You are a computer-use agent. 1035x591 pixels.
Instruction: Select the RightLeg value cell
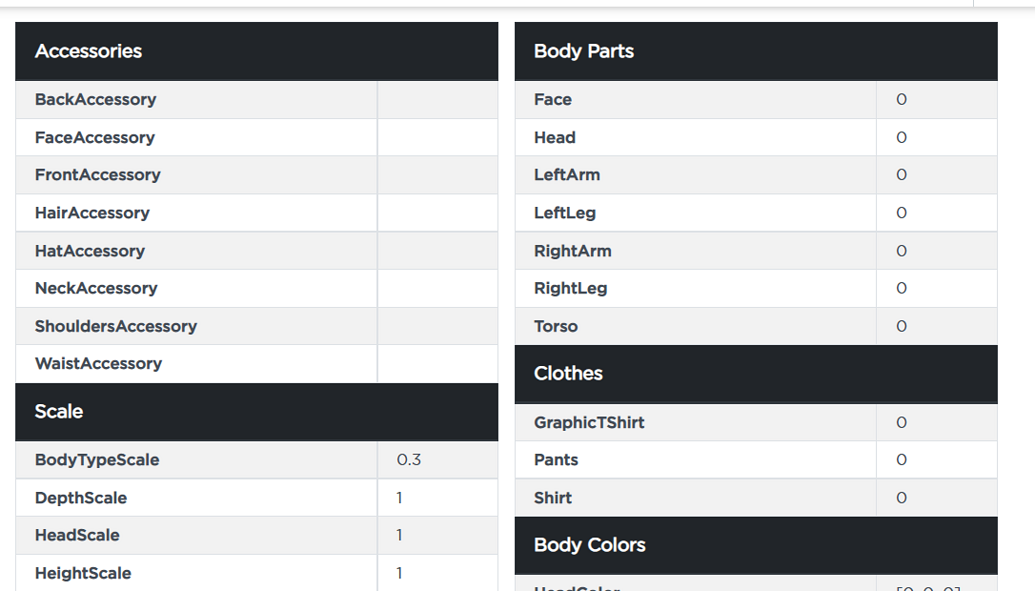[x=937, y=289]
